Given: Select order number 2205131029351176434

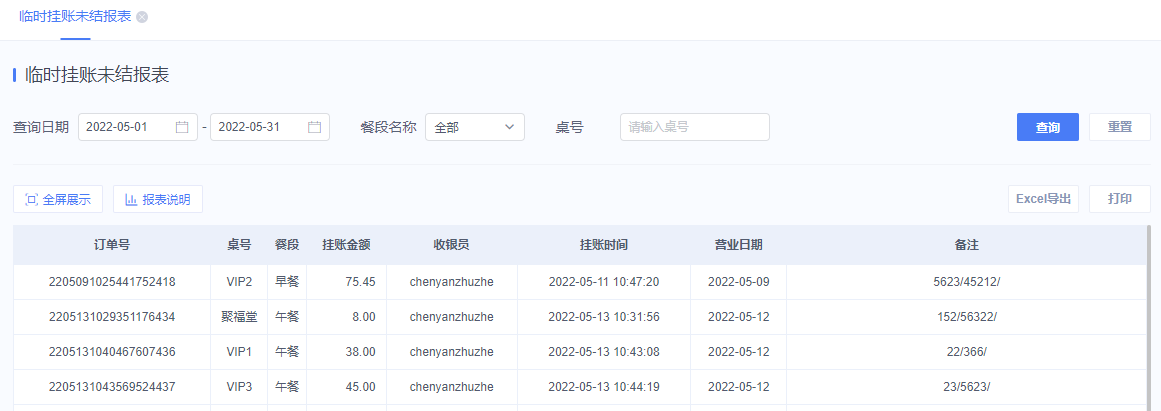Looking at the screenshot, I should pyautogui.click(x=112, y=317).
